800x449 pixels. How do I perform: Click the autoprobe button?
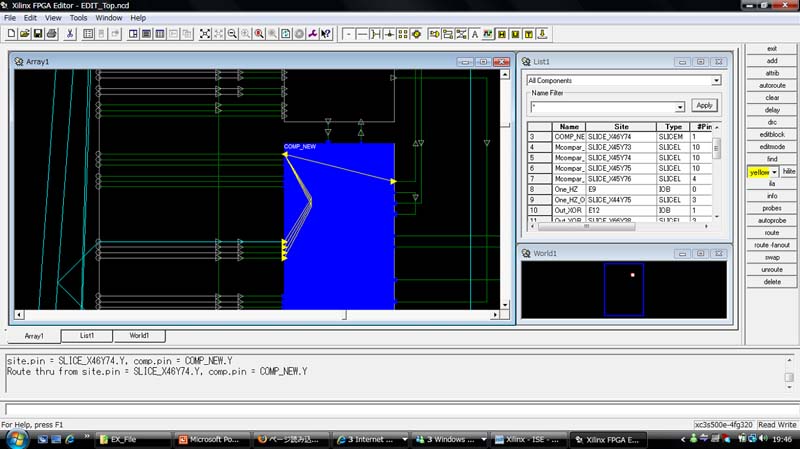[x=771, y=220]
